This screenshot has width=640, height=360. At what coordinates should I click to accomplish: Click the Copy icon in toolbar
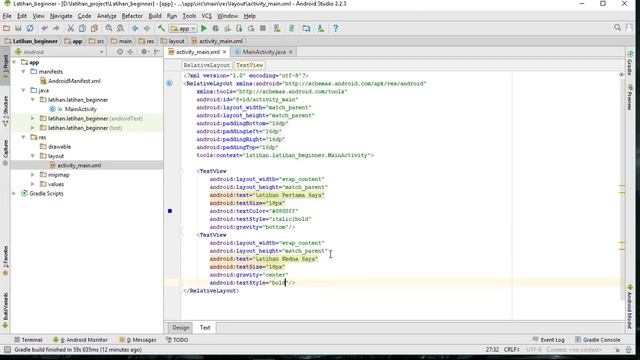(x=82, y=28)
